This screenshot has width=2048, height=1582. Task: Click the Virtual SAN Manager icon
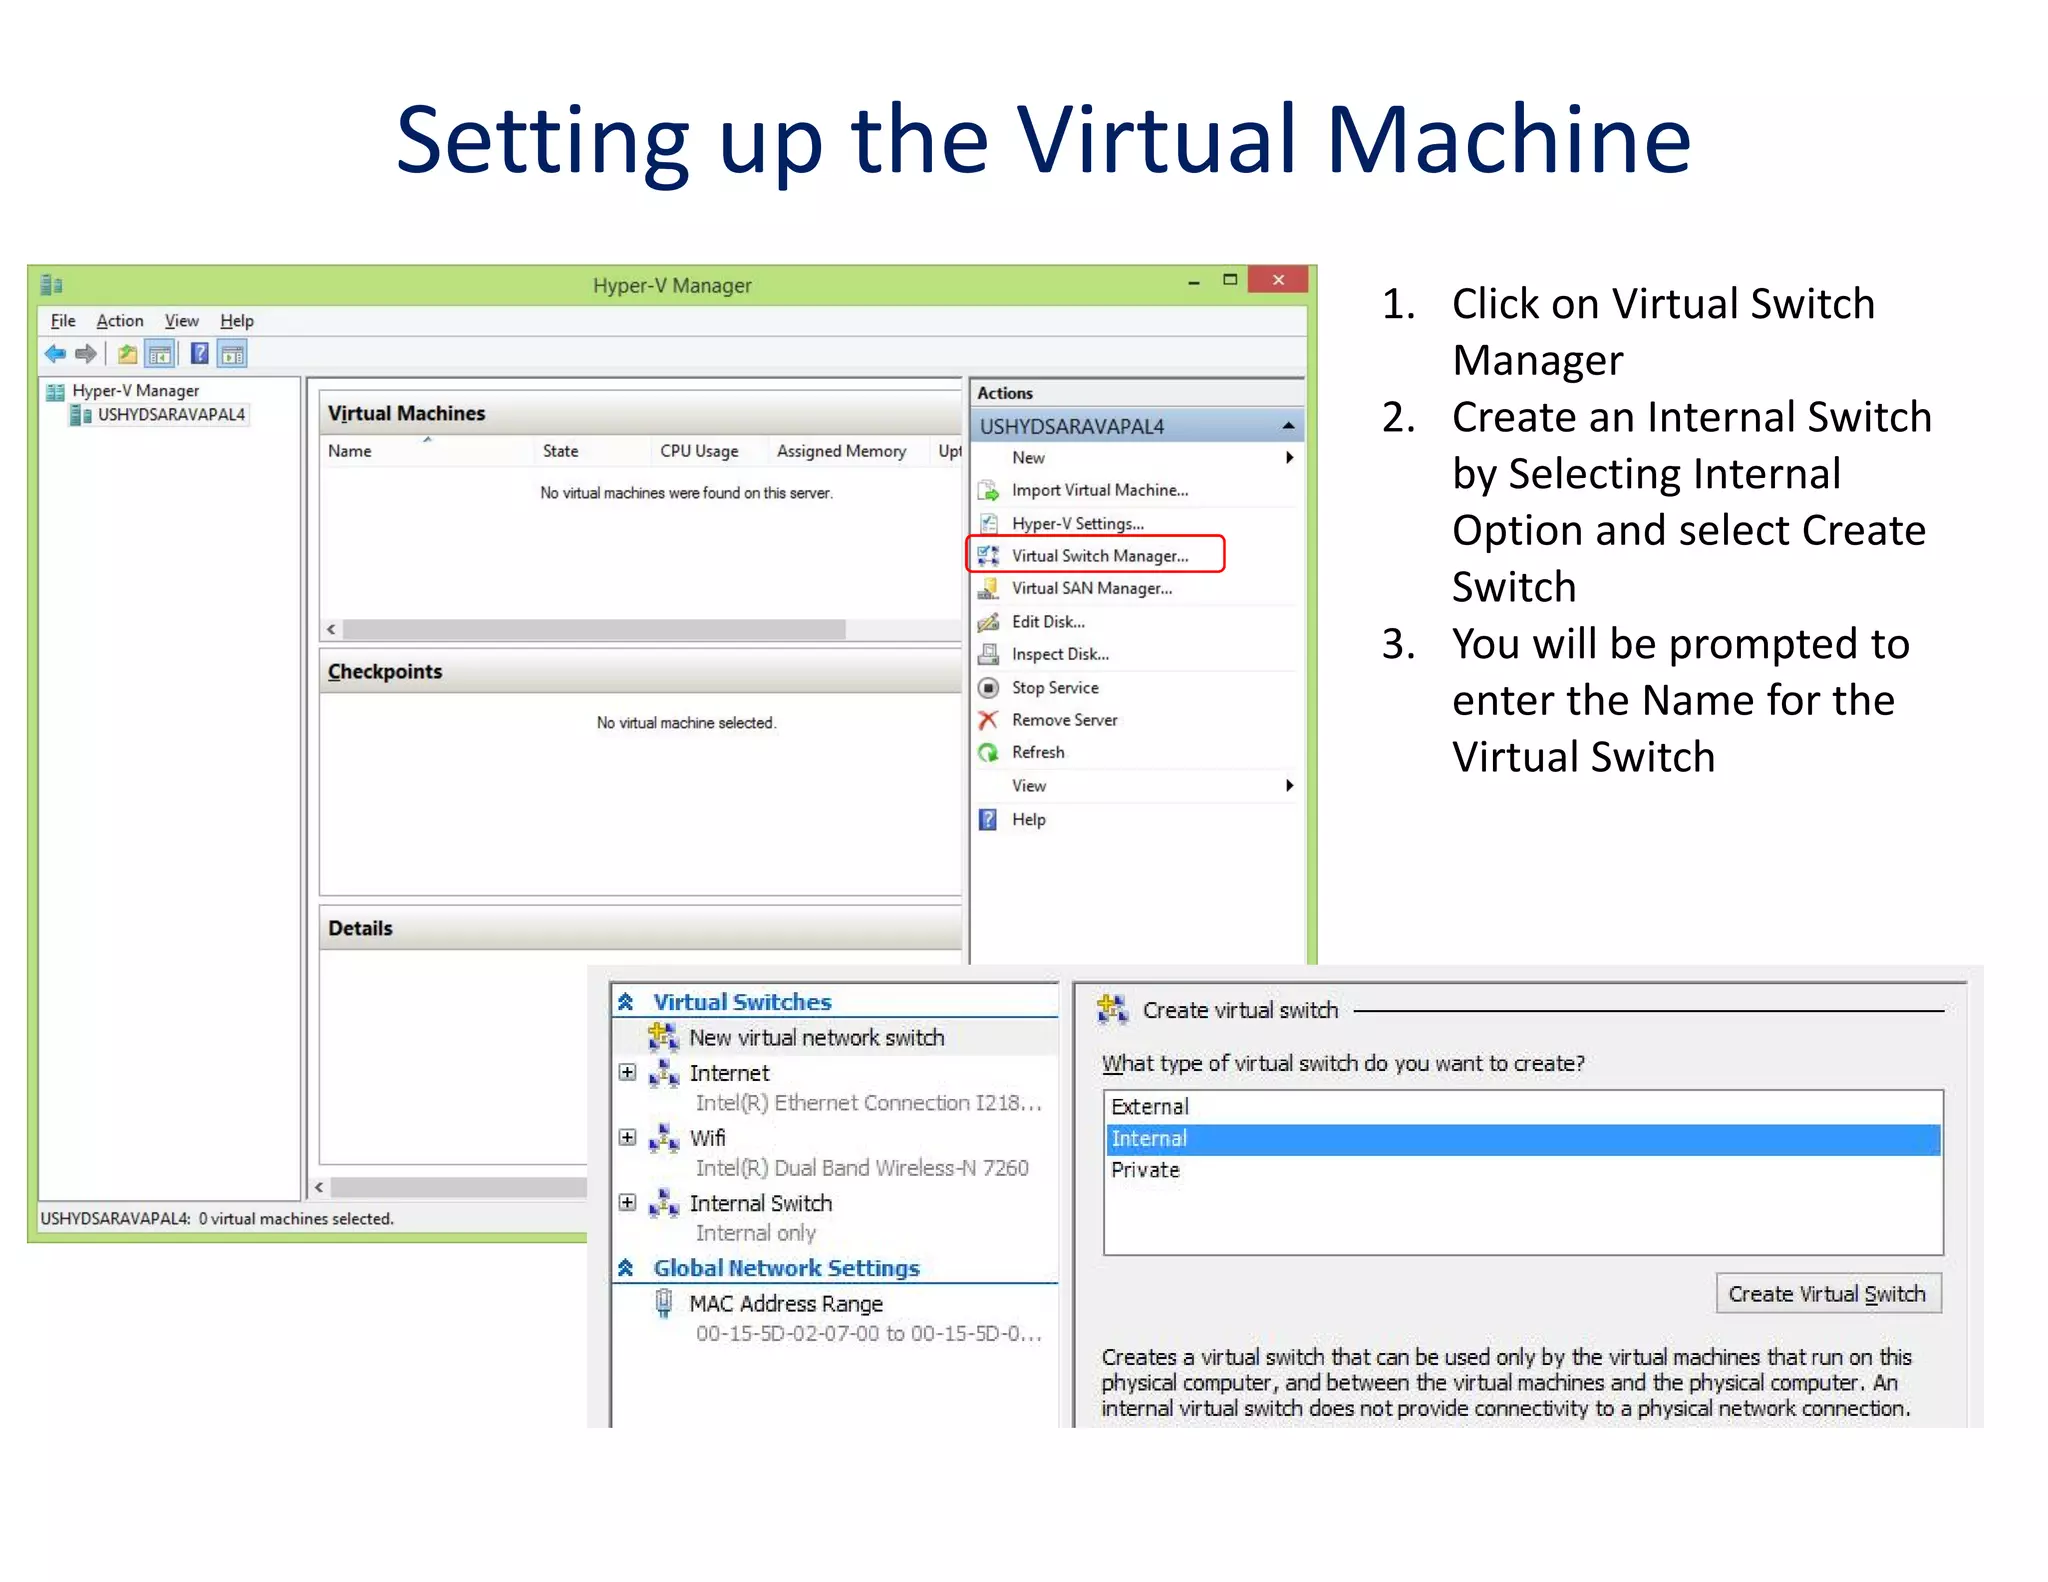click(988, 588)
